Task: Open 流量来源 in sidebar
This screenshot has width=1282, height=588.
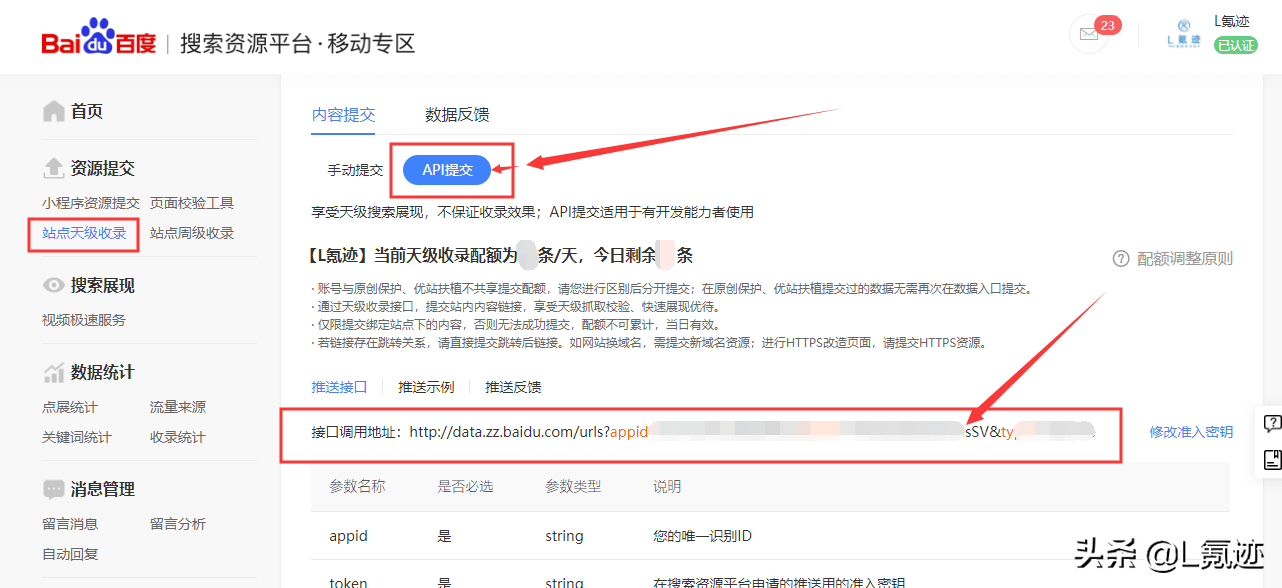Action: tap(178, 407)
